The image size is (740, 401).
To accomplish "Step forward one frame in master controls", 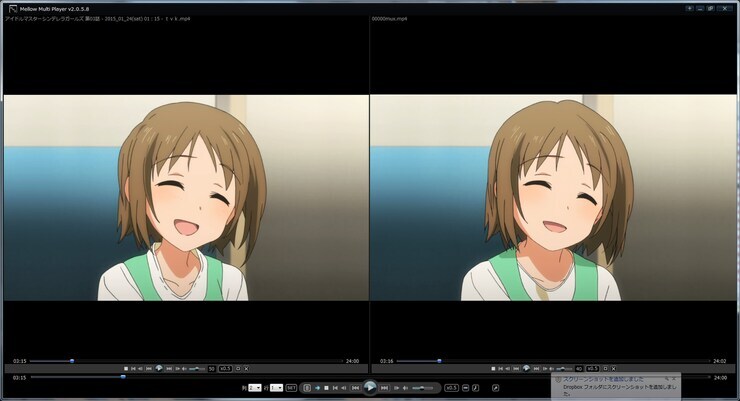I will (x=396, y=388).
